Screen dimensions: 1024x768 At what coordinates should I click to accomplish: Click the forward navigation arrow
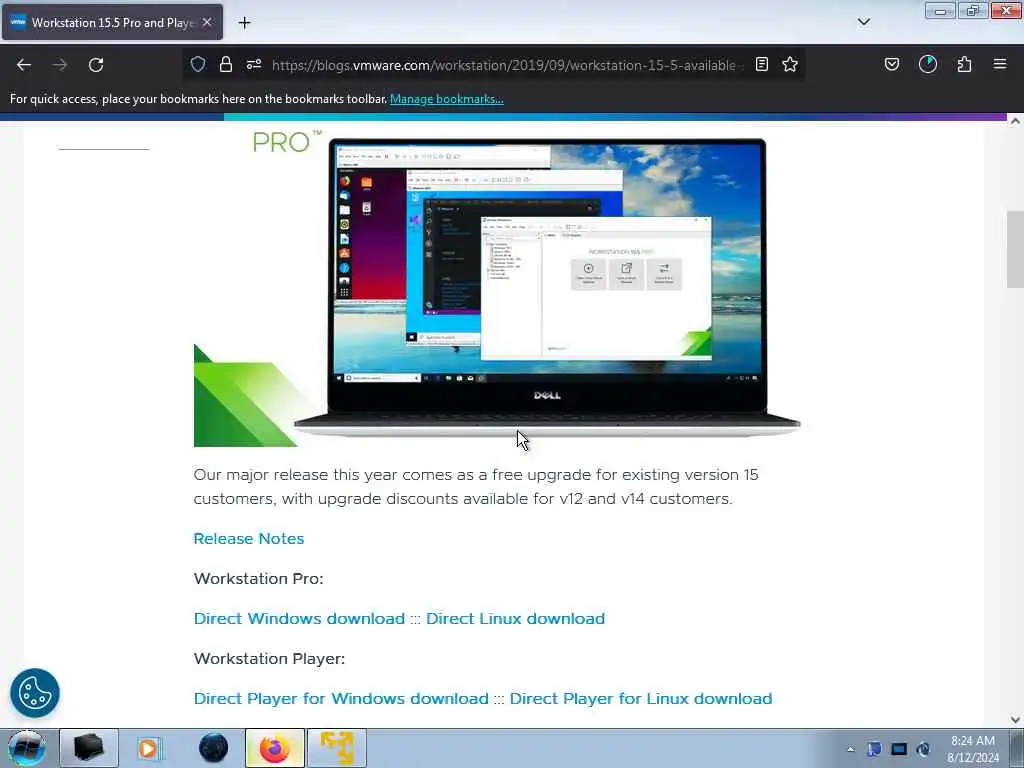[x=60, y=65]
